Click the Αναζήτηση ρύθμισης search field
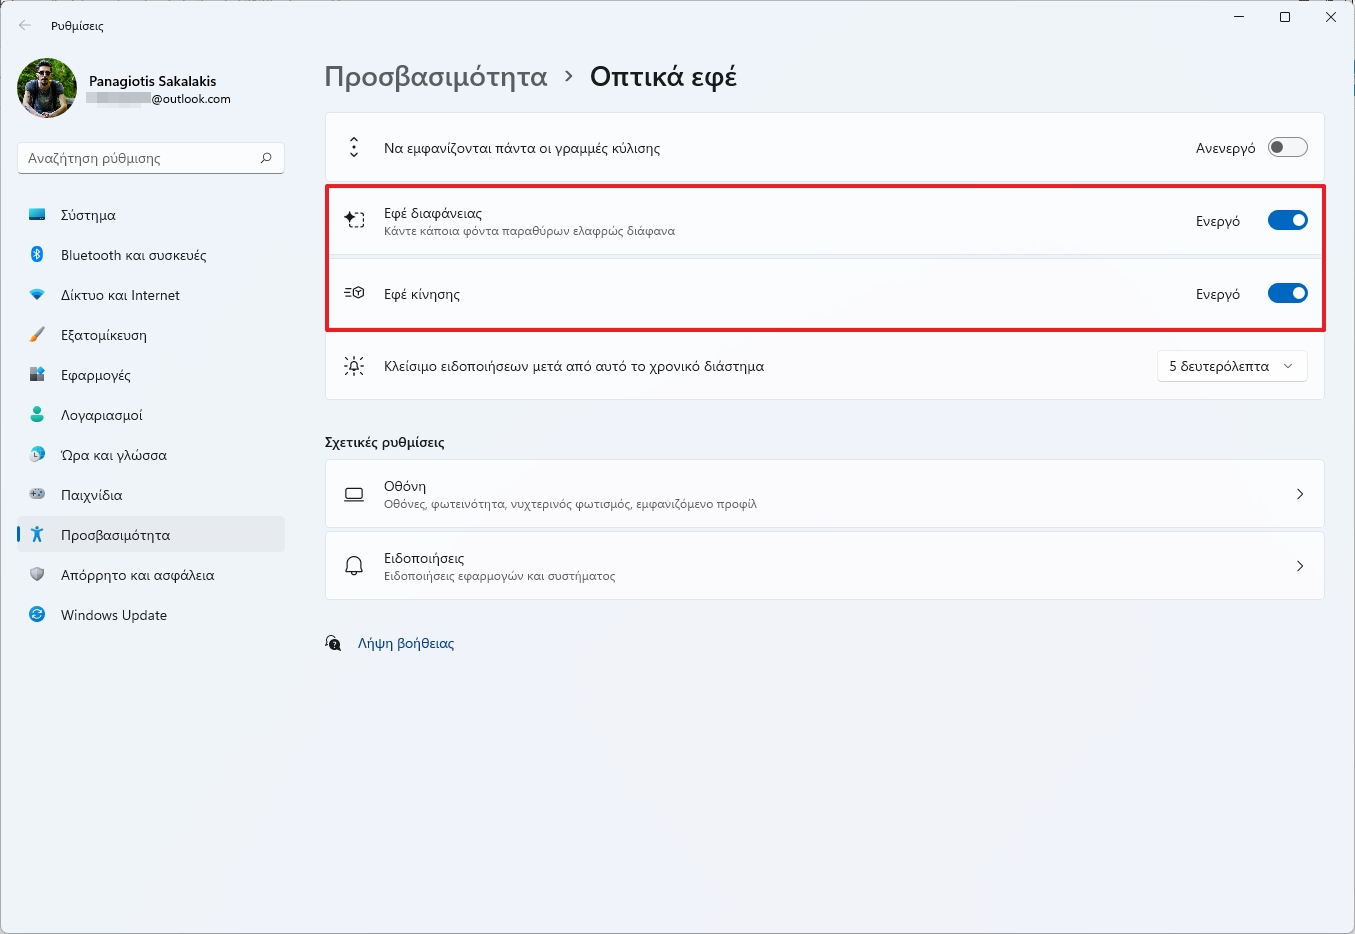 140,158
